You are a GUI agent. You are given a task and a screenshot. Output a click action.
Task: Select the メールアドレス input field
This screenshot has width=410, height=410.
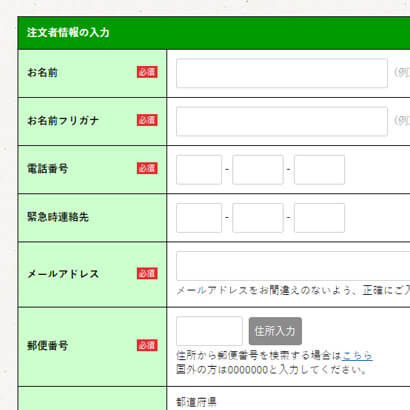(293, 266)
